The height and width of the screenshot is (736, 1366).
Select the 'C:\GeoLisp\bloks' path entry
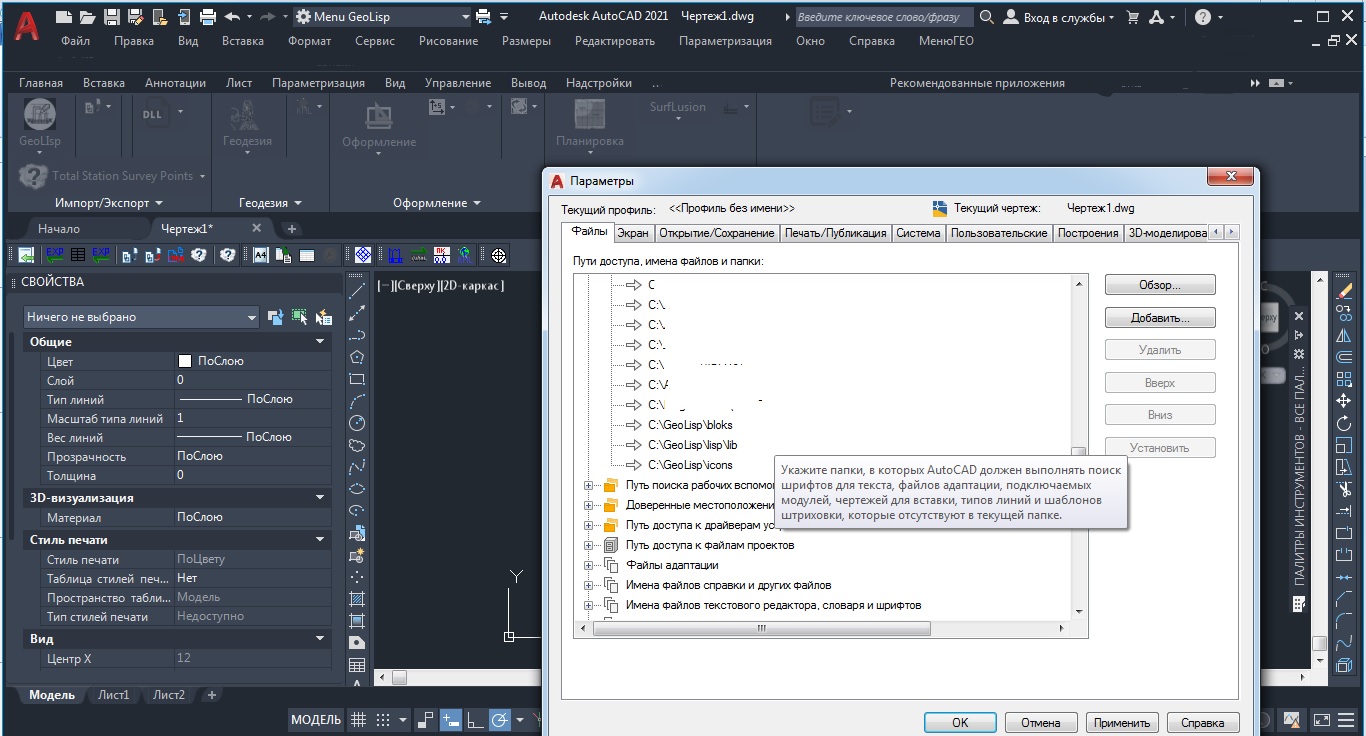click(690, 425)
